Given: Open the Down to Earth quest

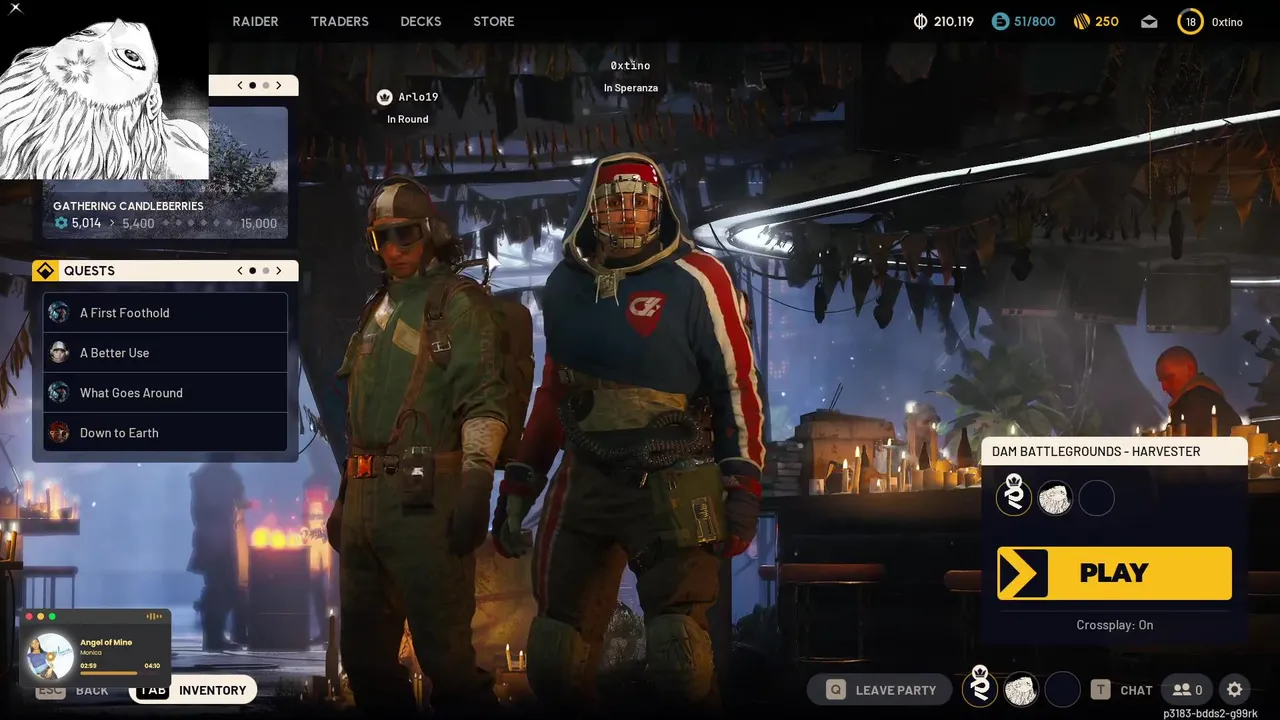Looking at the screenshot, I should [165, 433].
